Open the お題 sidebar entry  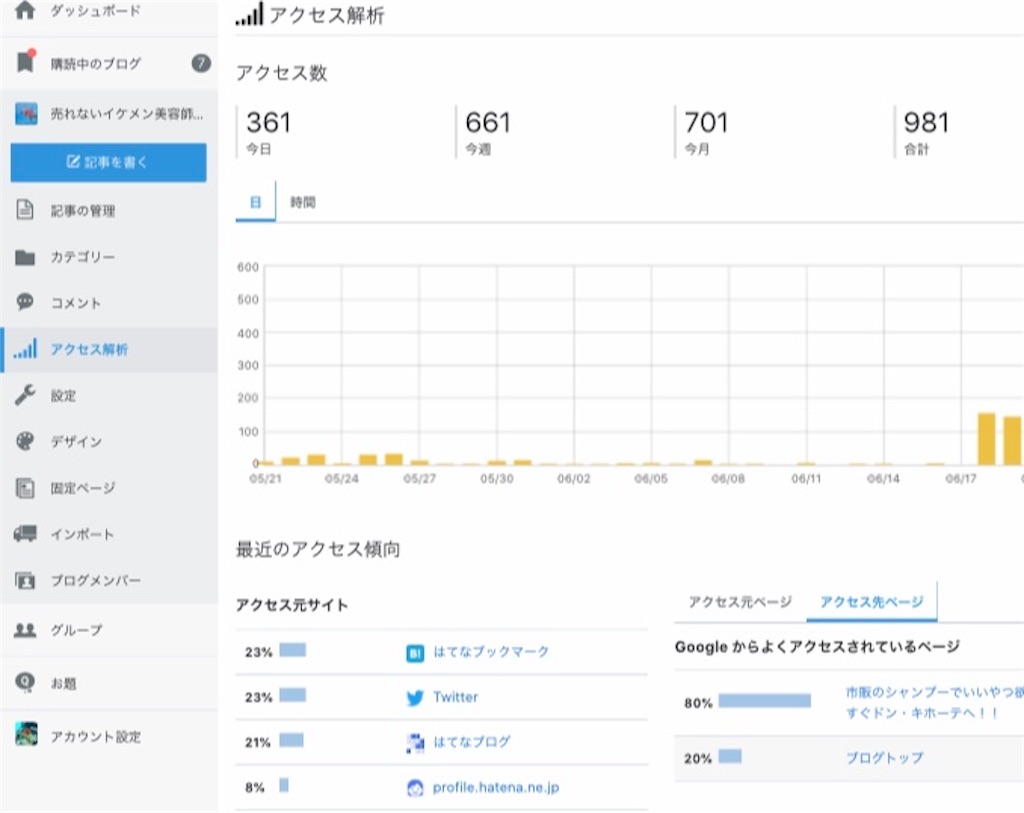pyautogui.click(x=63, y=684)
